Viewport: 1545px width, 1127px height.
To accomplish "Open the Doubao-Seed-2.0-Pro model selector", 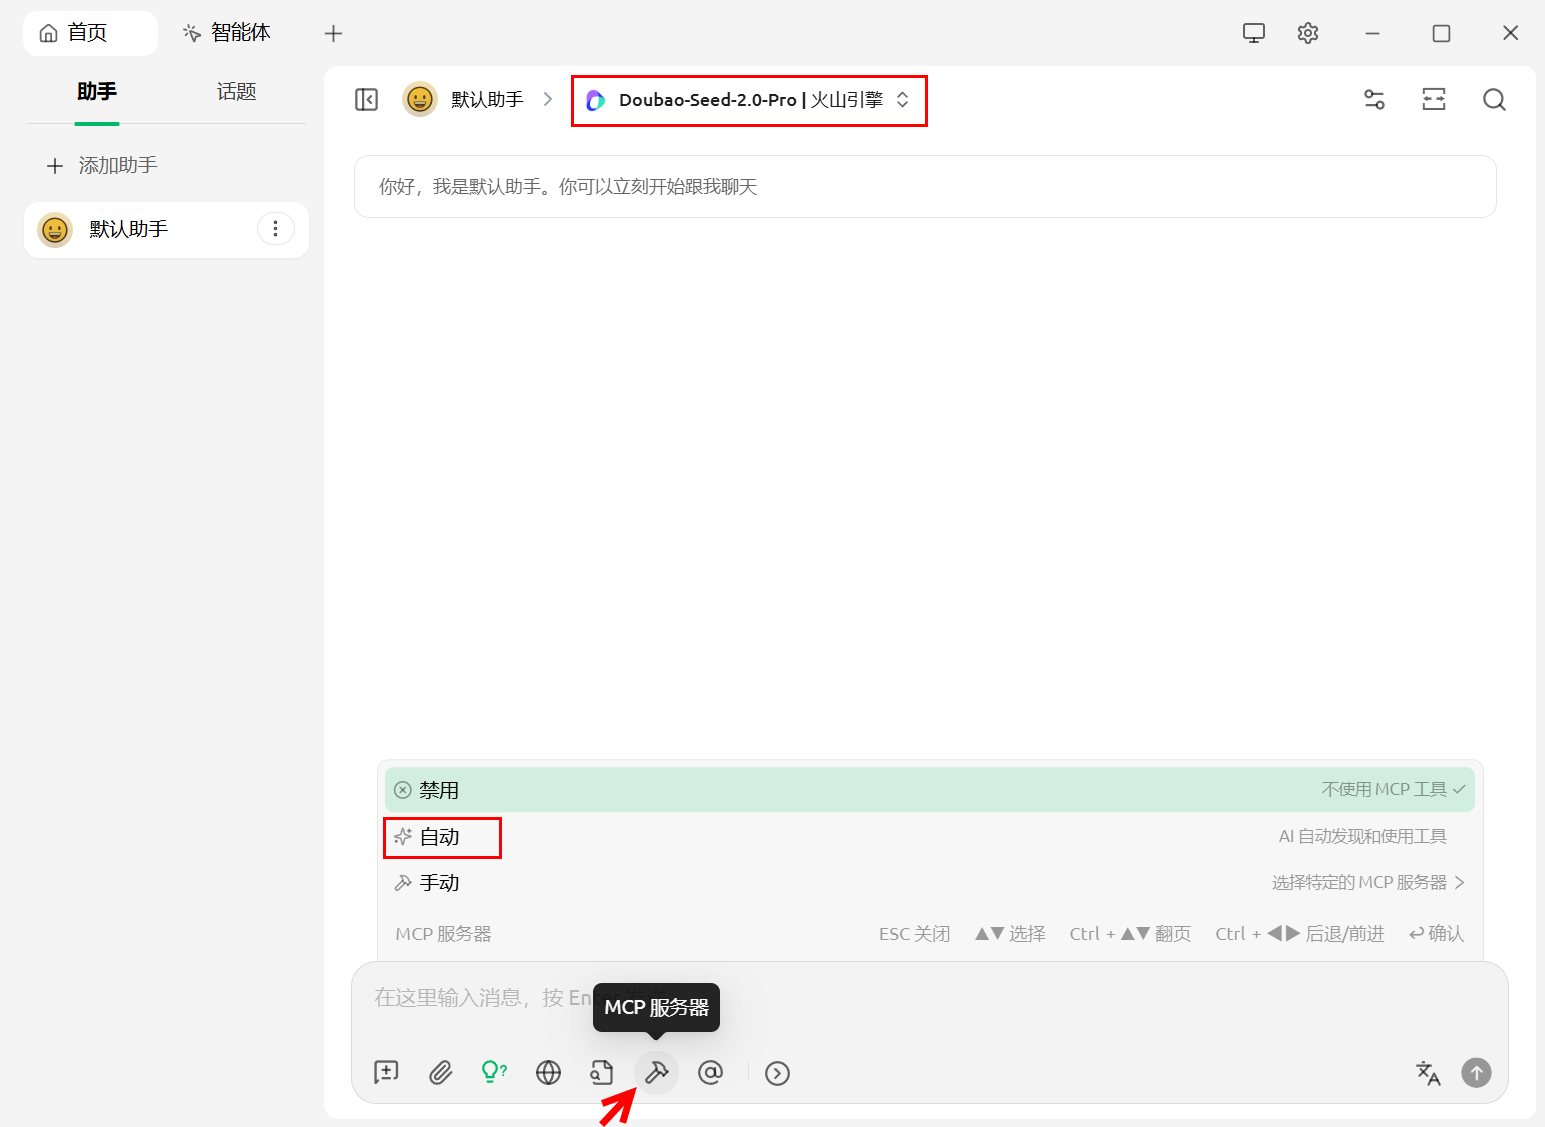I will [749, 100].
